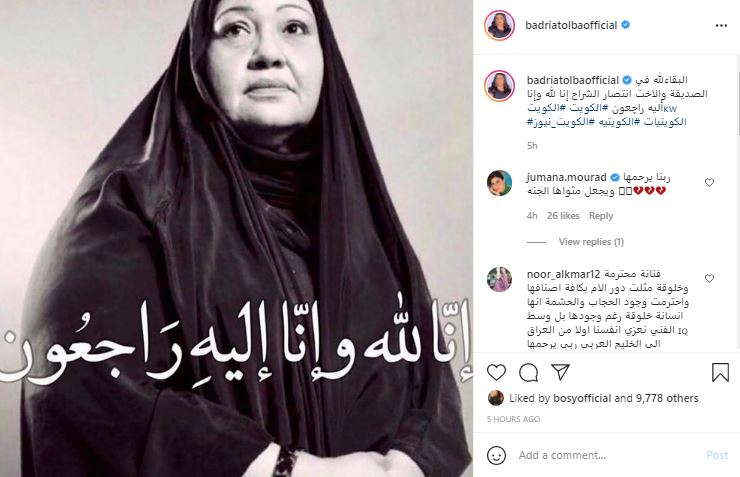Share post via paper plane icon
The width and height of the screenshot is (740, 477).
560,372
